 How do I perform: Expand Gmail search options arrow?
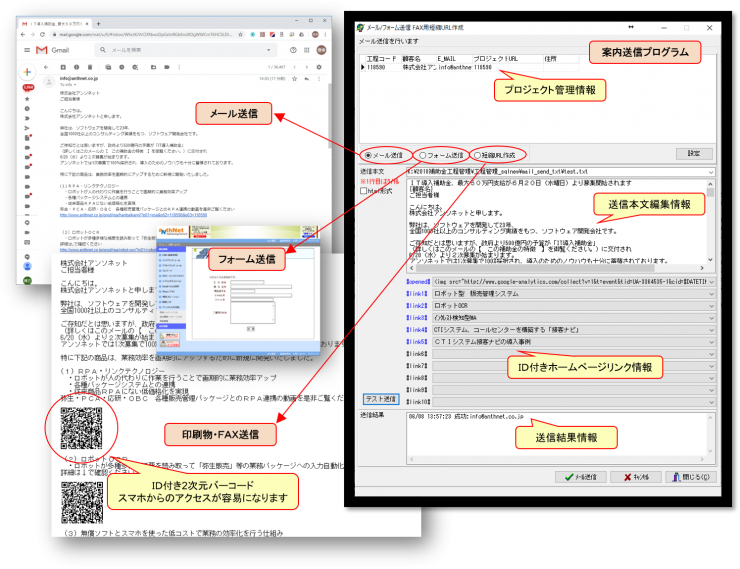pyautogui.click(x=269, y=50)
